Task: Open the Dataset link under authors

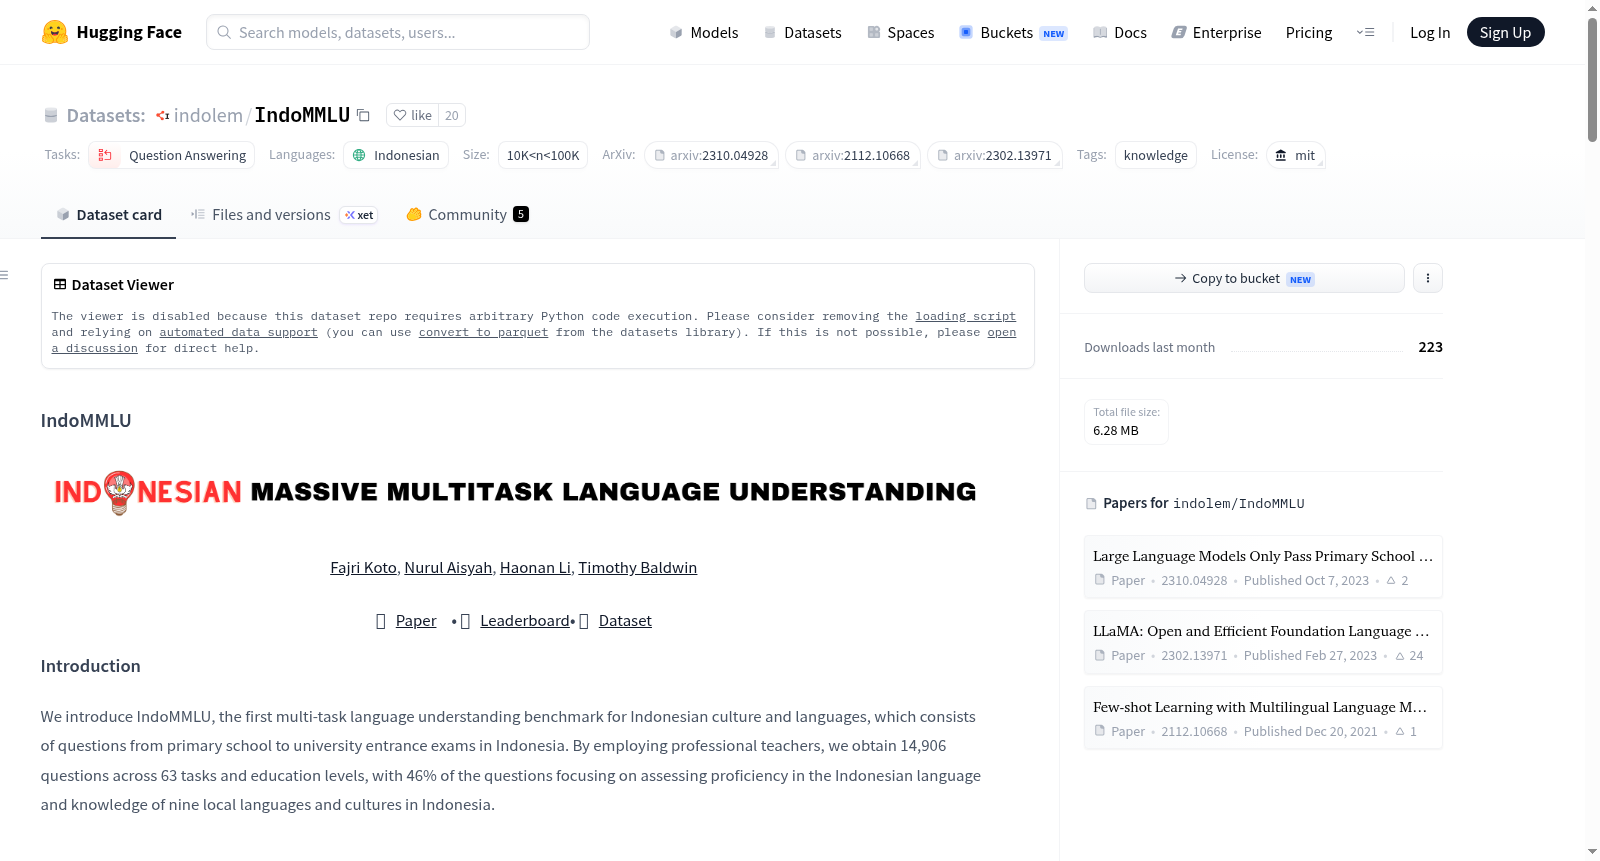Action: pyautogui.click(x=625, y=621)
